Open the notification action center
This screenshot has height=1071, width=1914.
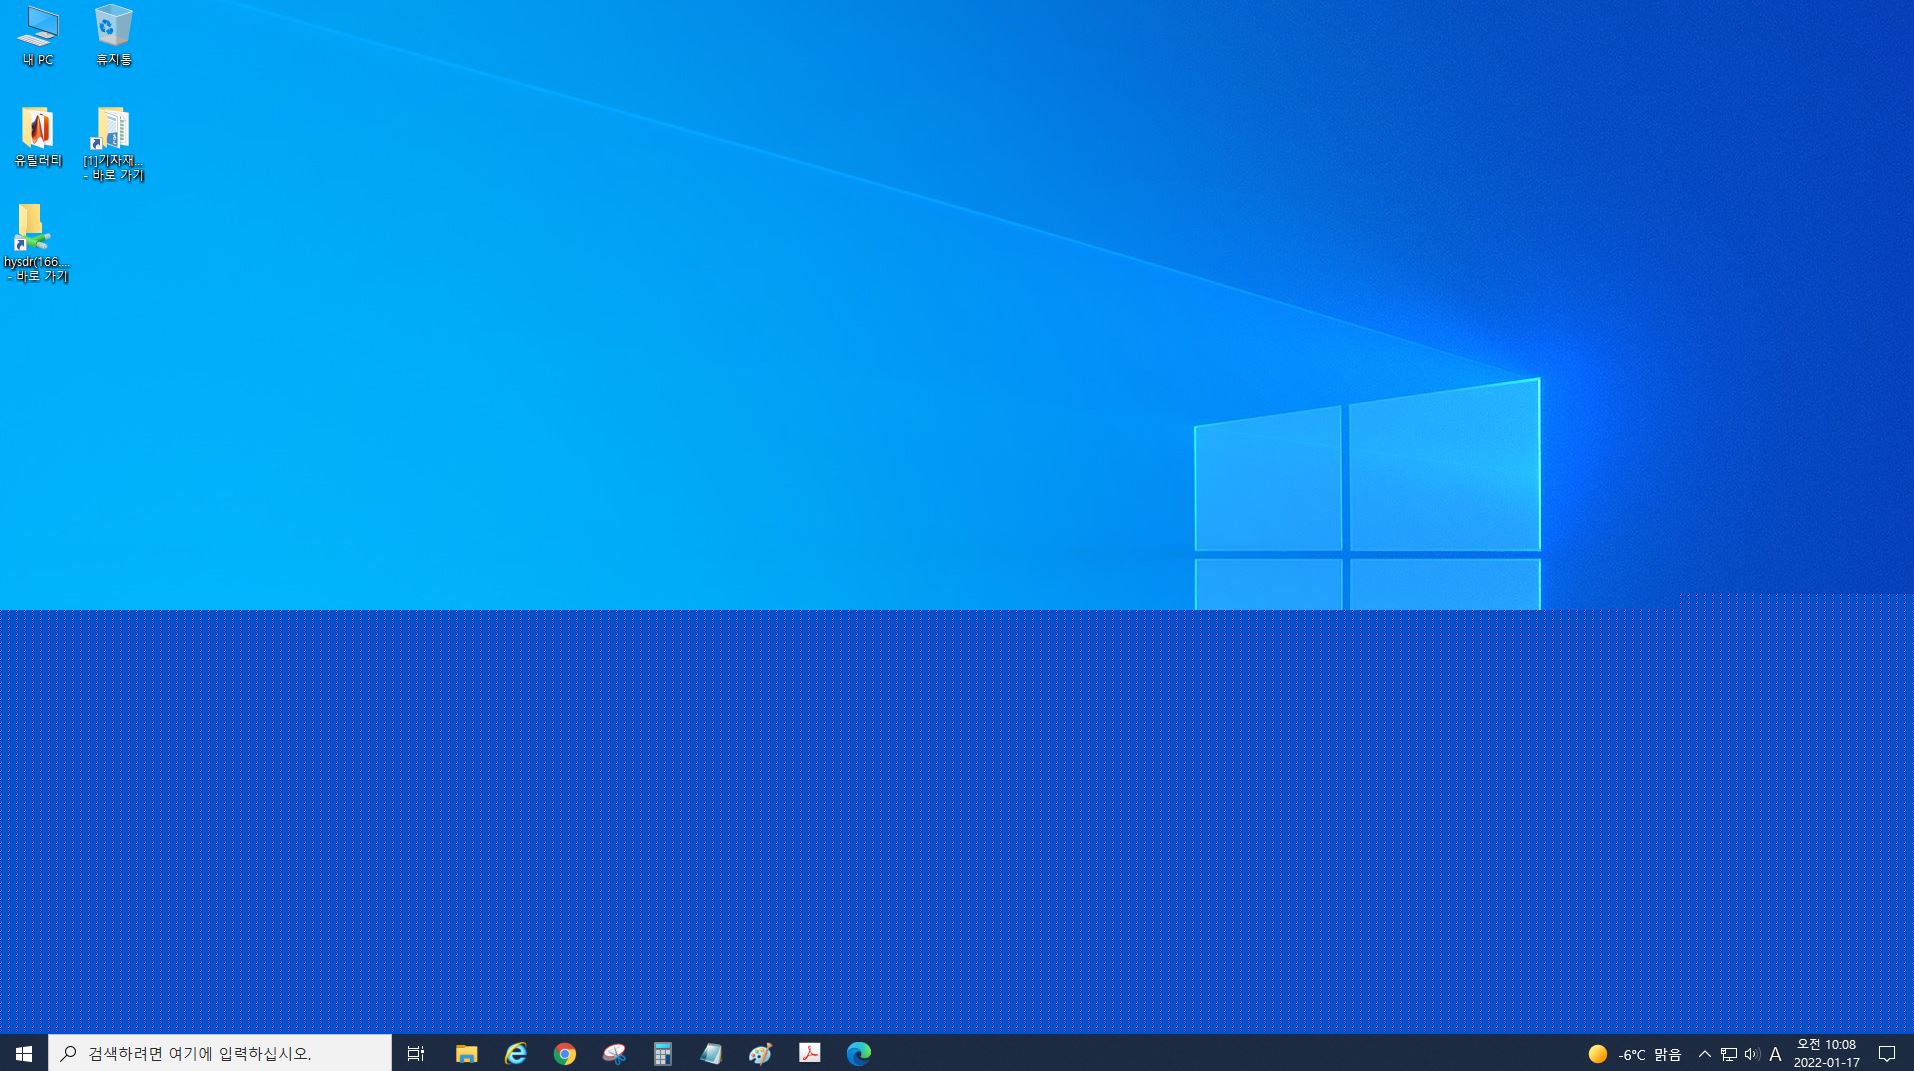pos(1887,1054)
